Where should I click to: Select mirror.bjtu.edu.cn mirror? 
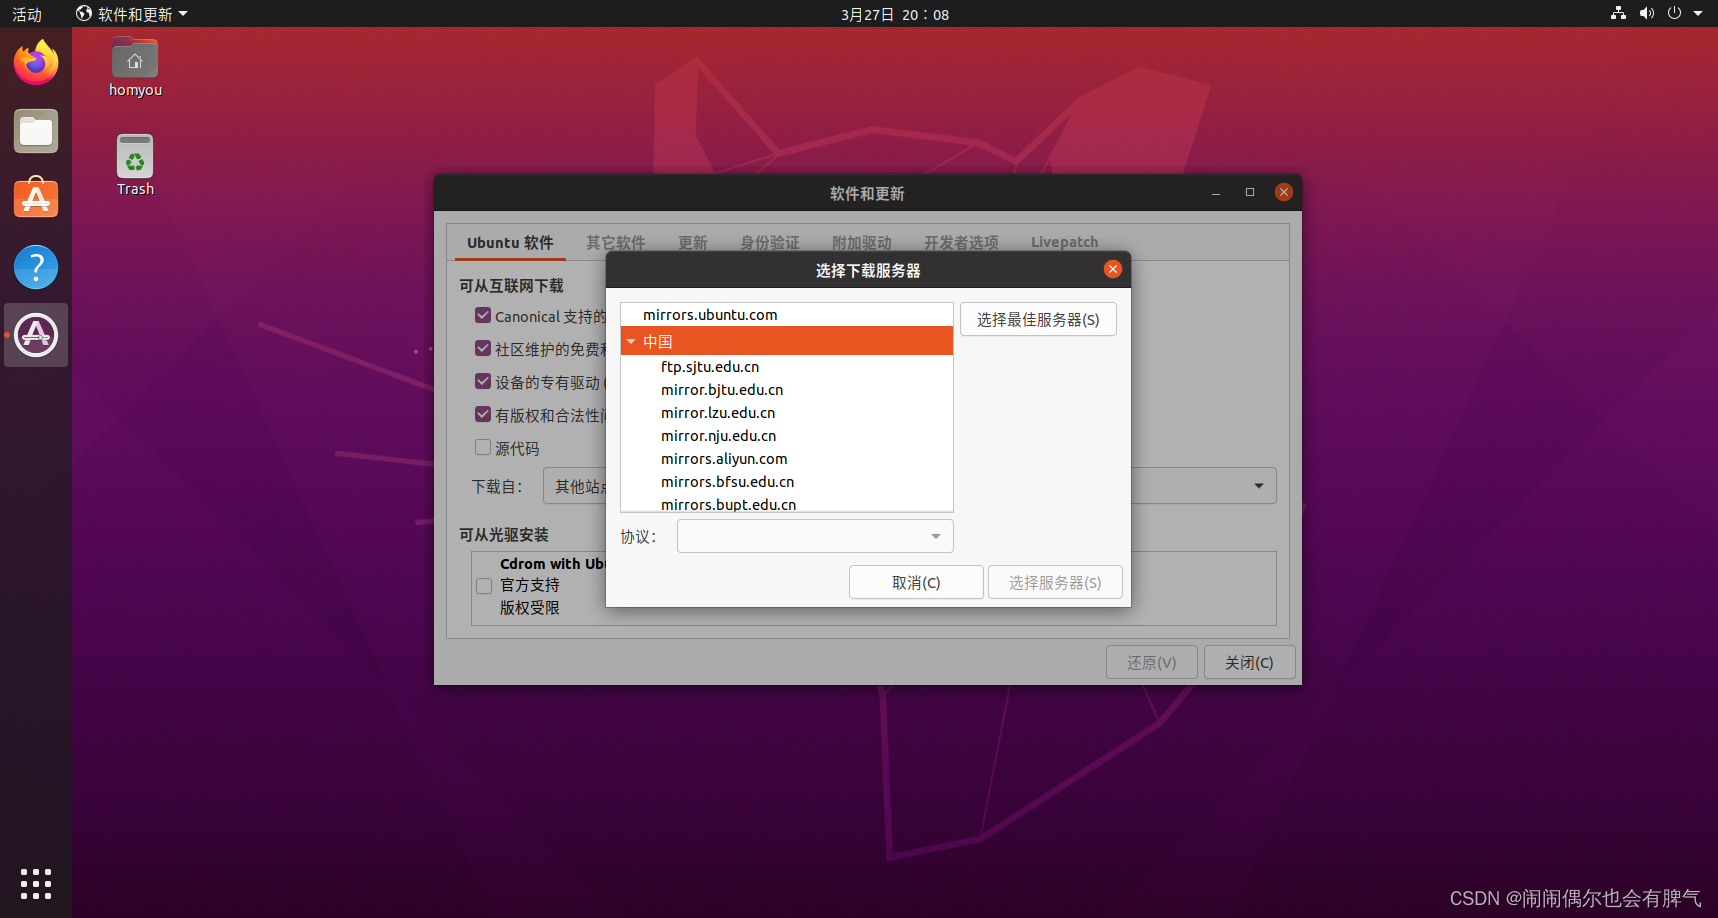[786, 390]
